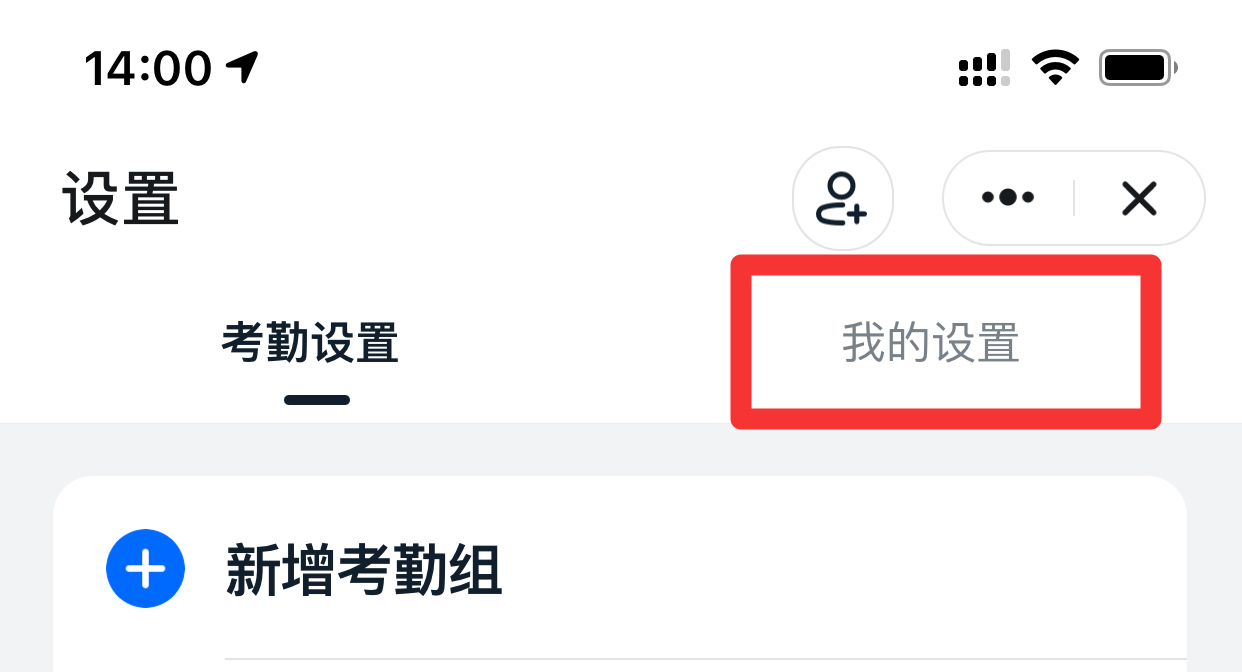Screen dimensions: 1242x672
Task: Tap the blue plus circle icon
Action: 146,569
